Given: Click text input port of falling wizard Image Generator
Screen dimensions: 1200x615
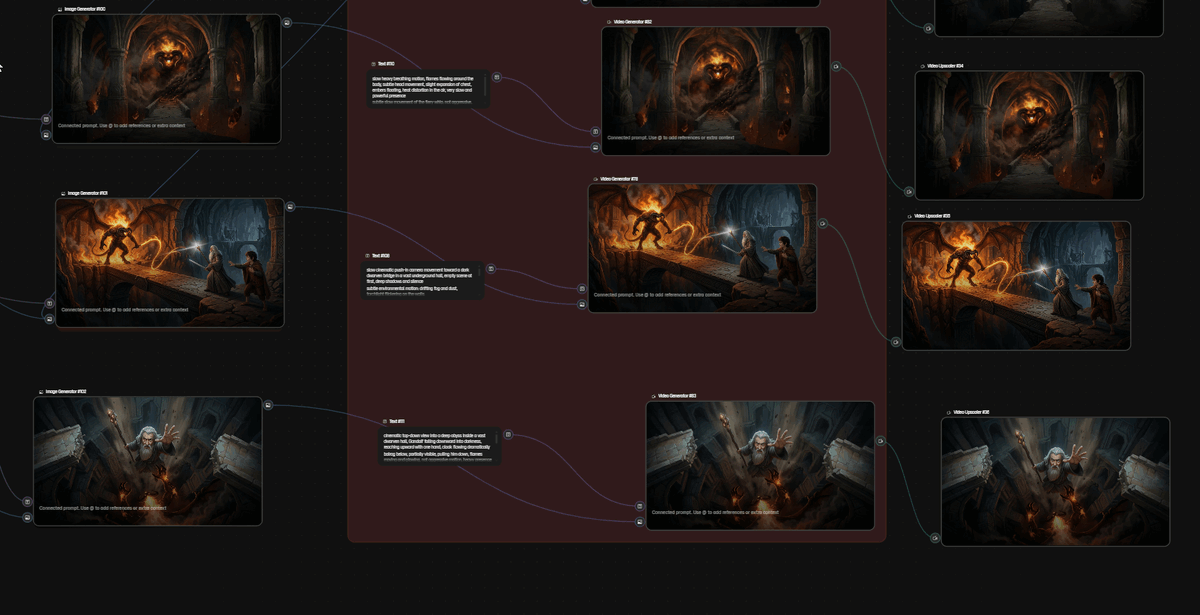Looking at the screenshot, I should 27,502.
